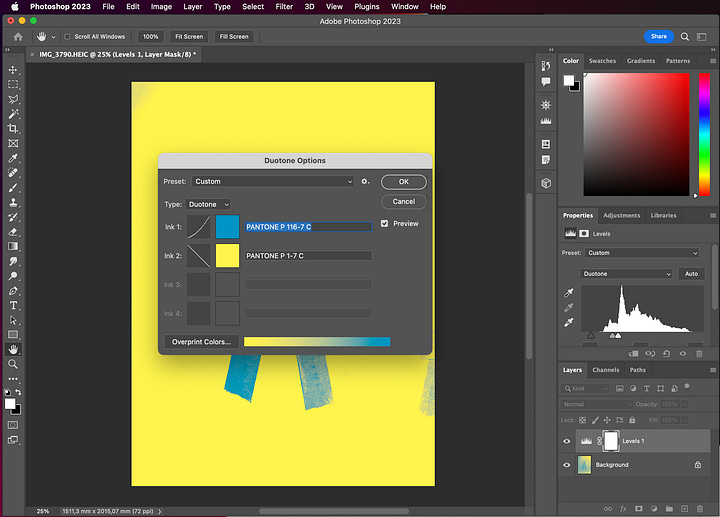The image size is (720, 517).
Task: Switch to the Swatches tab
Action: [x=602, y=61]
